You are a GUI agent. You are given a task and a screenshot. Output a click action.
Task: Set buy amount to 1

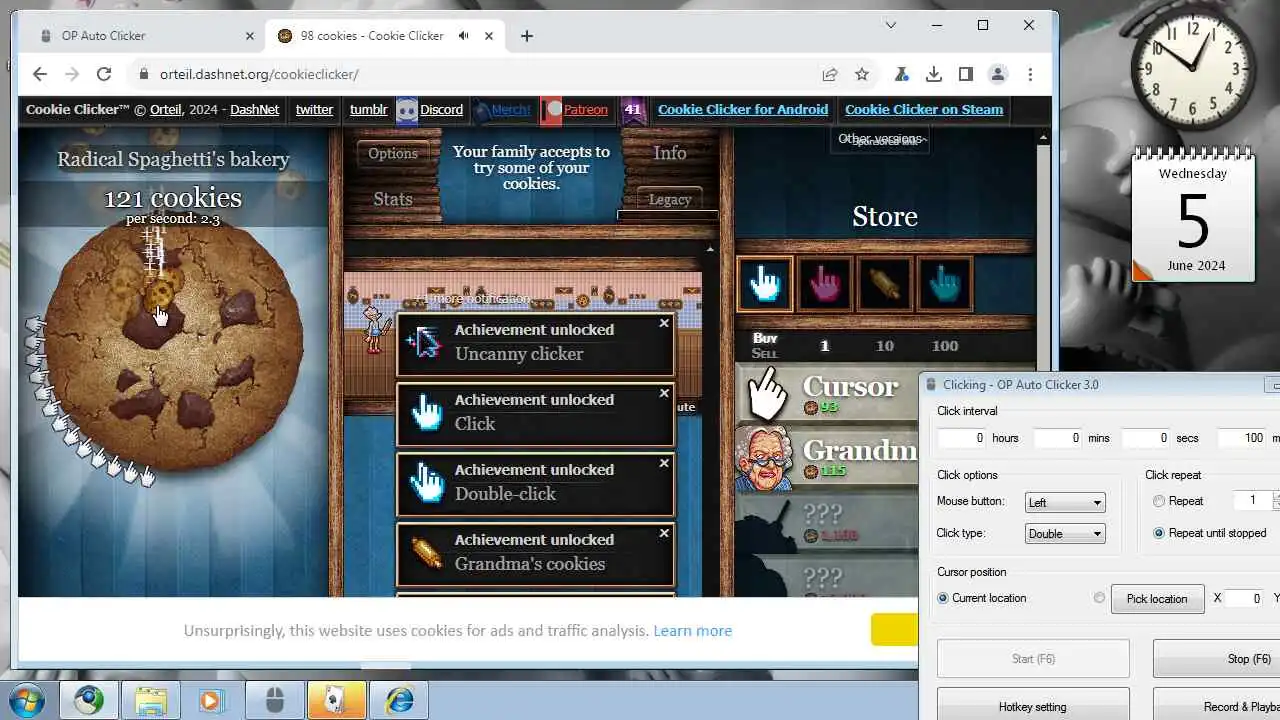coord(825,346)
